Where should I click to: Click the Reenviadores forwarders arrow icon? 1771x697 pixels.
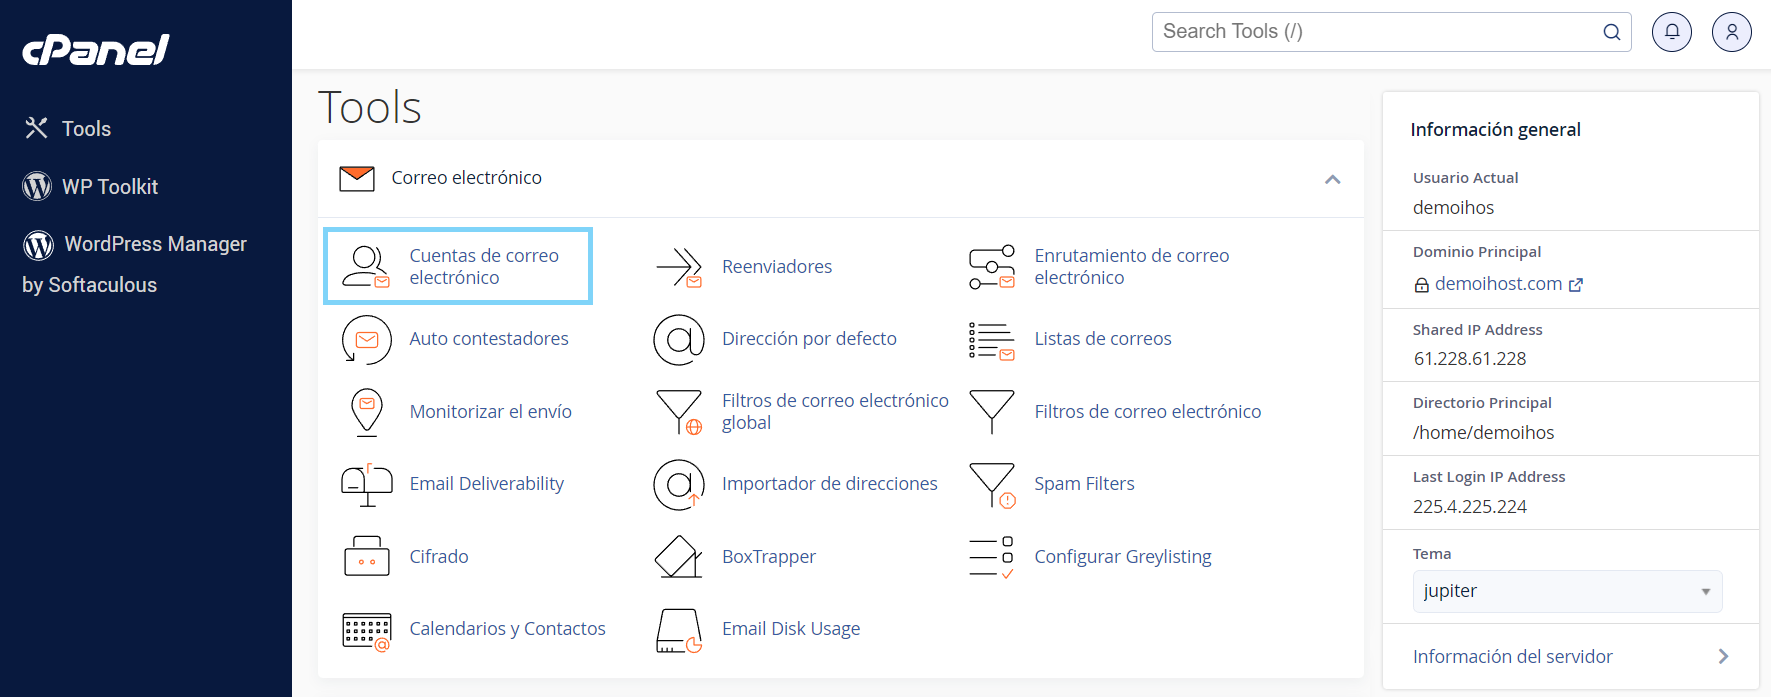click(679, 267)
